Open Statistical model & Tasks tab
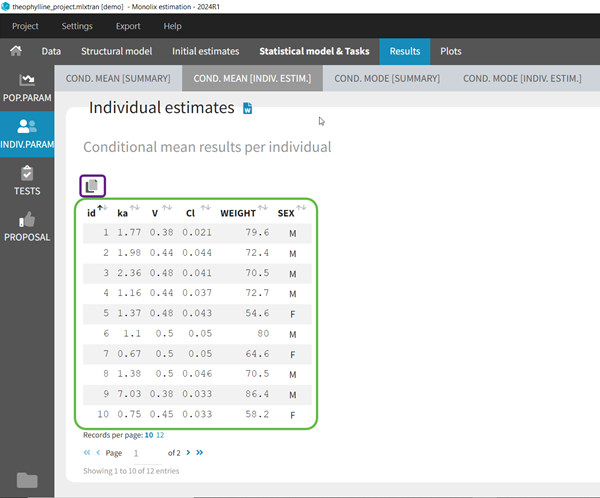The width and height of the screenshot is (600, 498). pos(314,51)
